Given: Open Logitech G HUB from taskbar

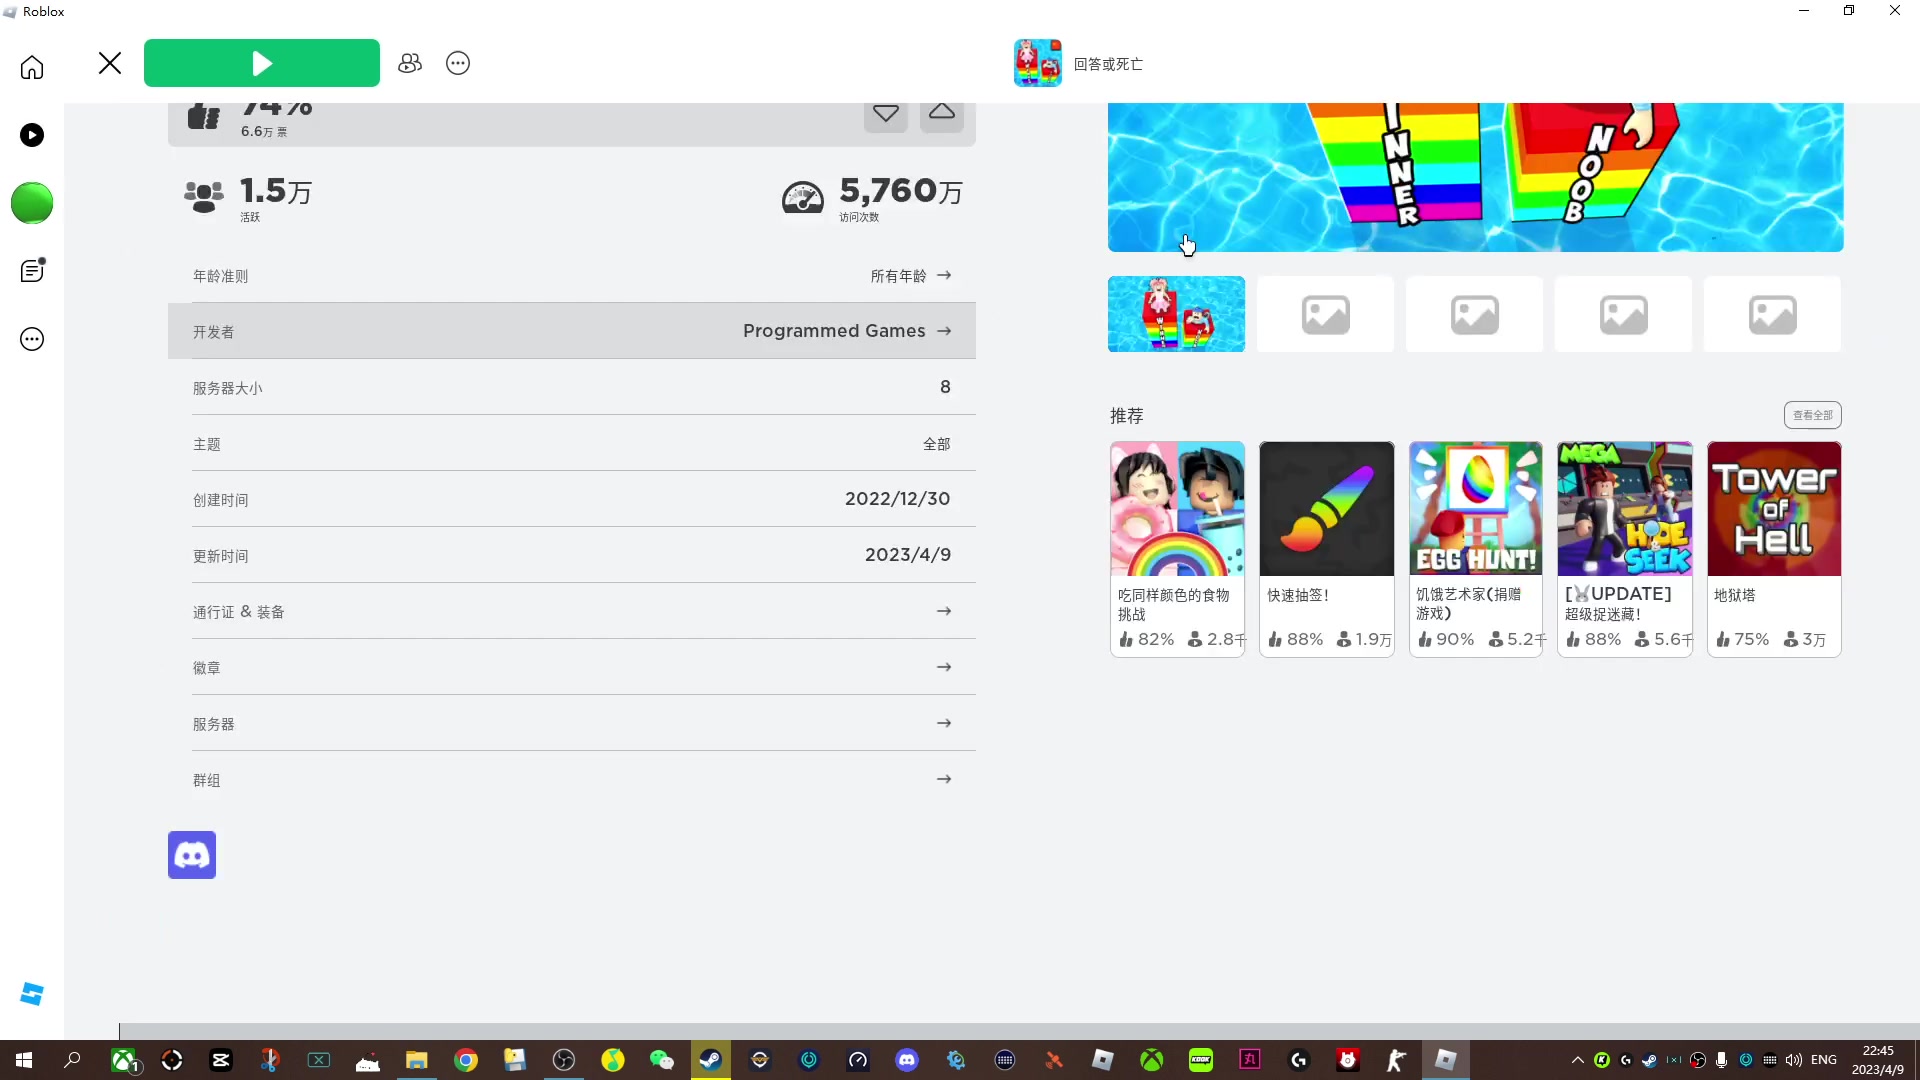Looking at the screenshot, I should (1299, 1060).
